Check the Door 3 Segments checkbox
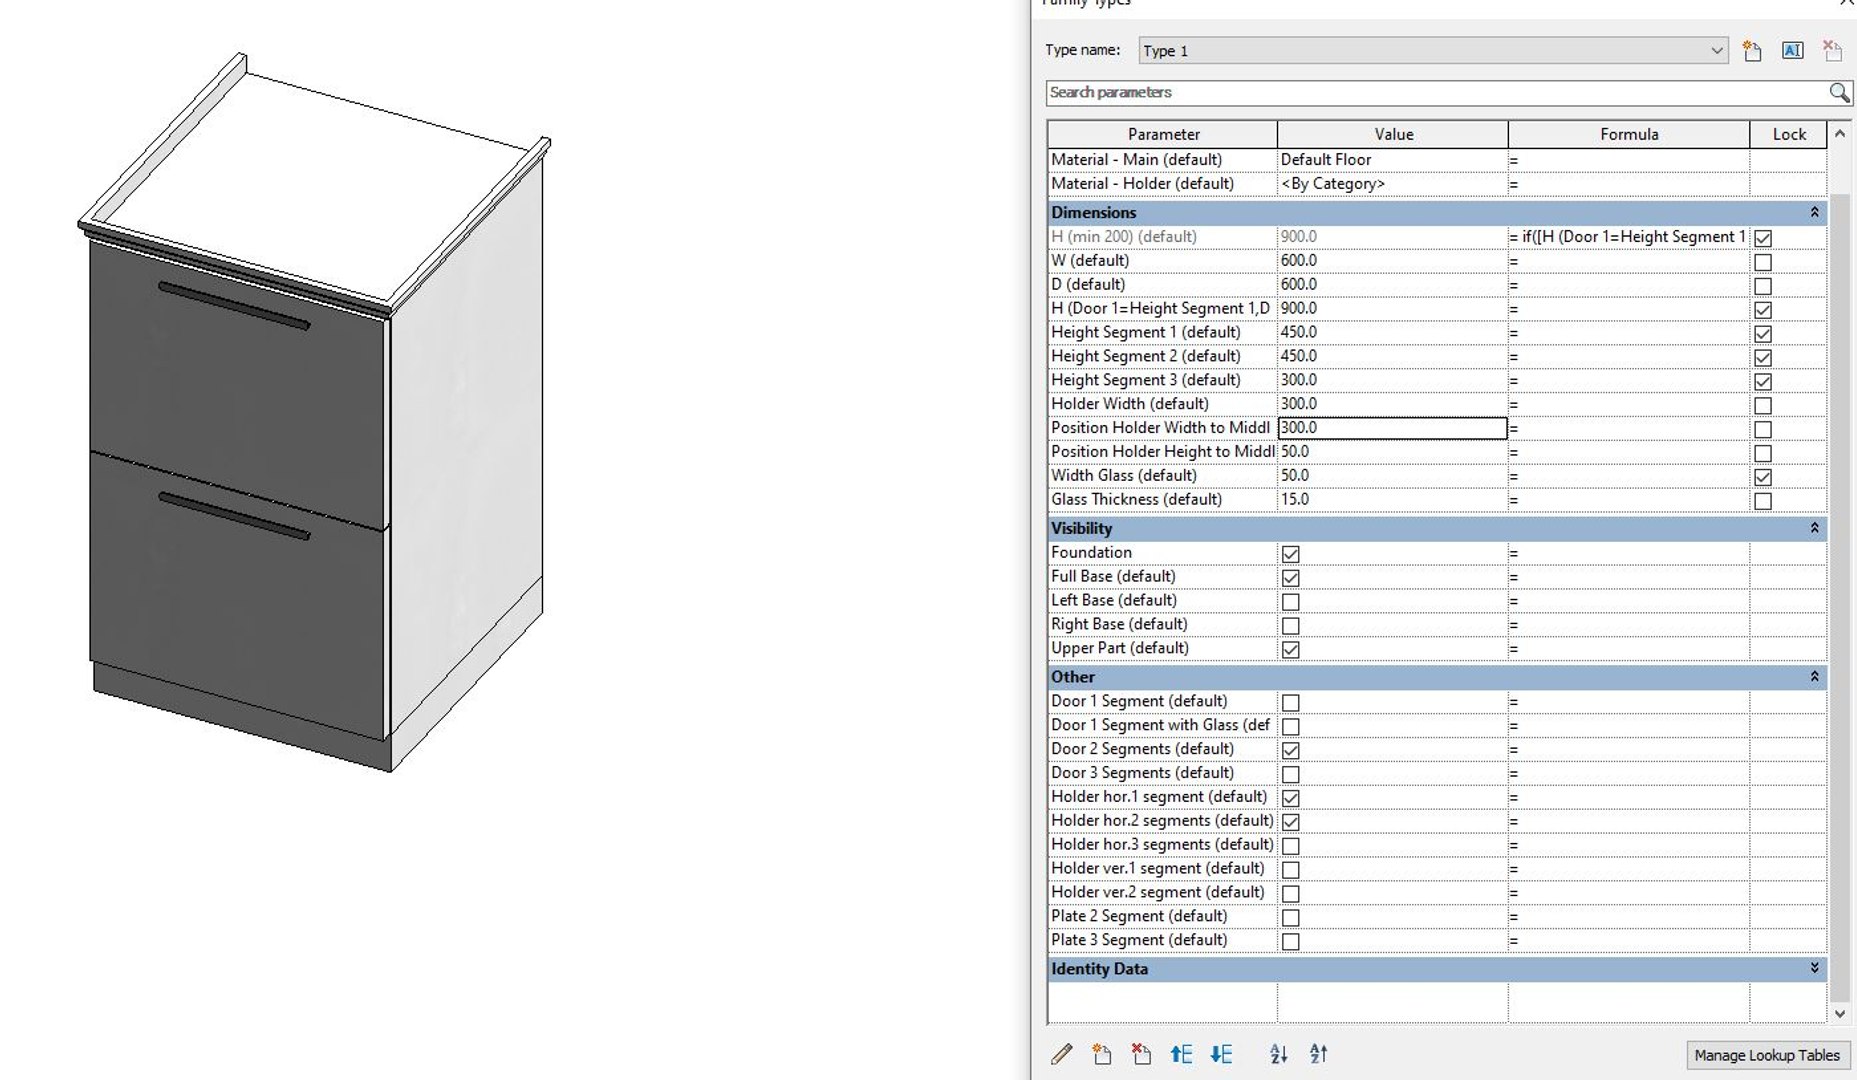1857x1080 pixels. coord(1291,775)
